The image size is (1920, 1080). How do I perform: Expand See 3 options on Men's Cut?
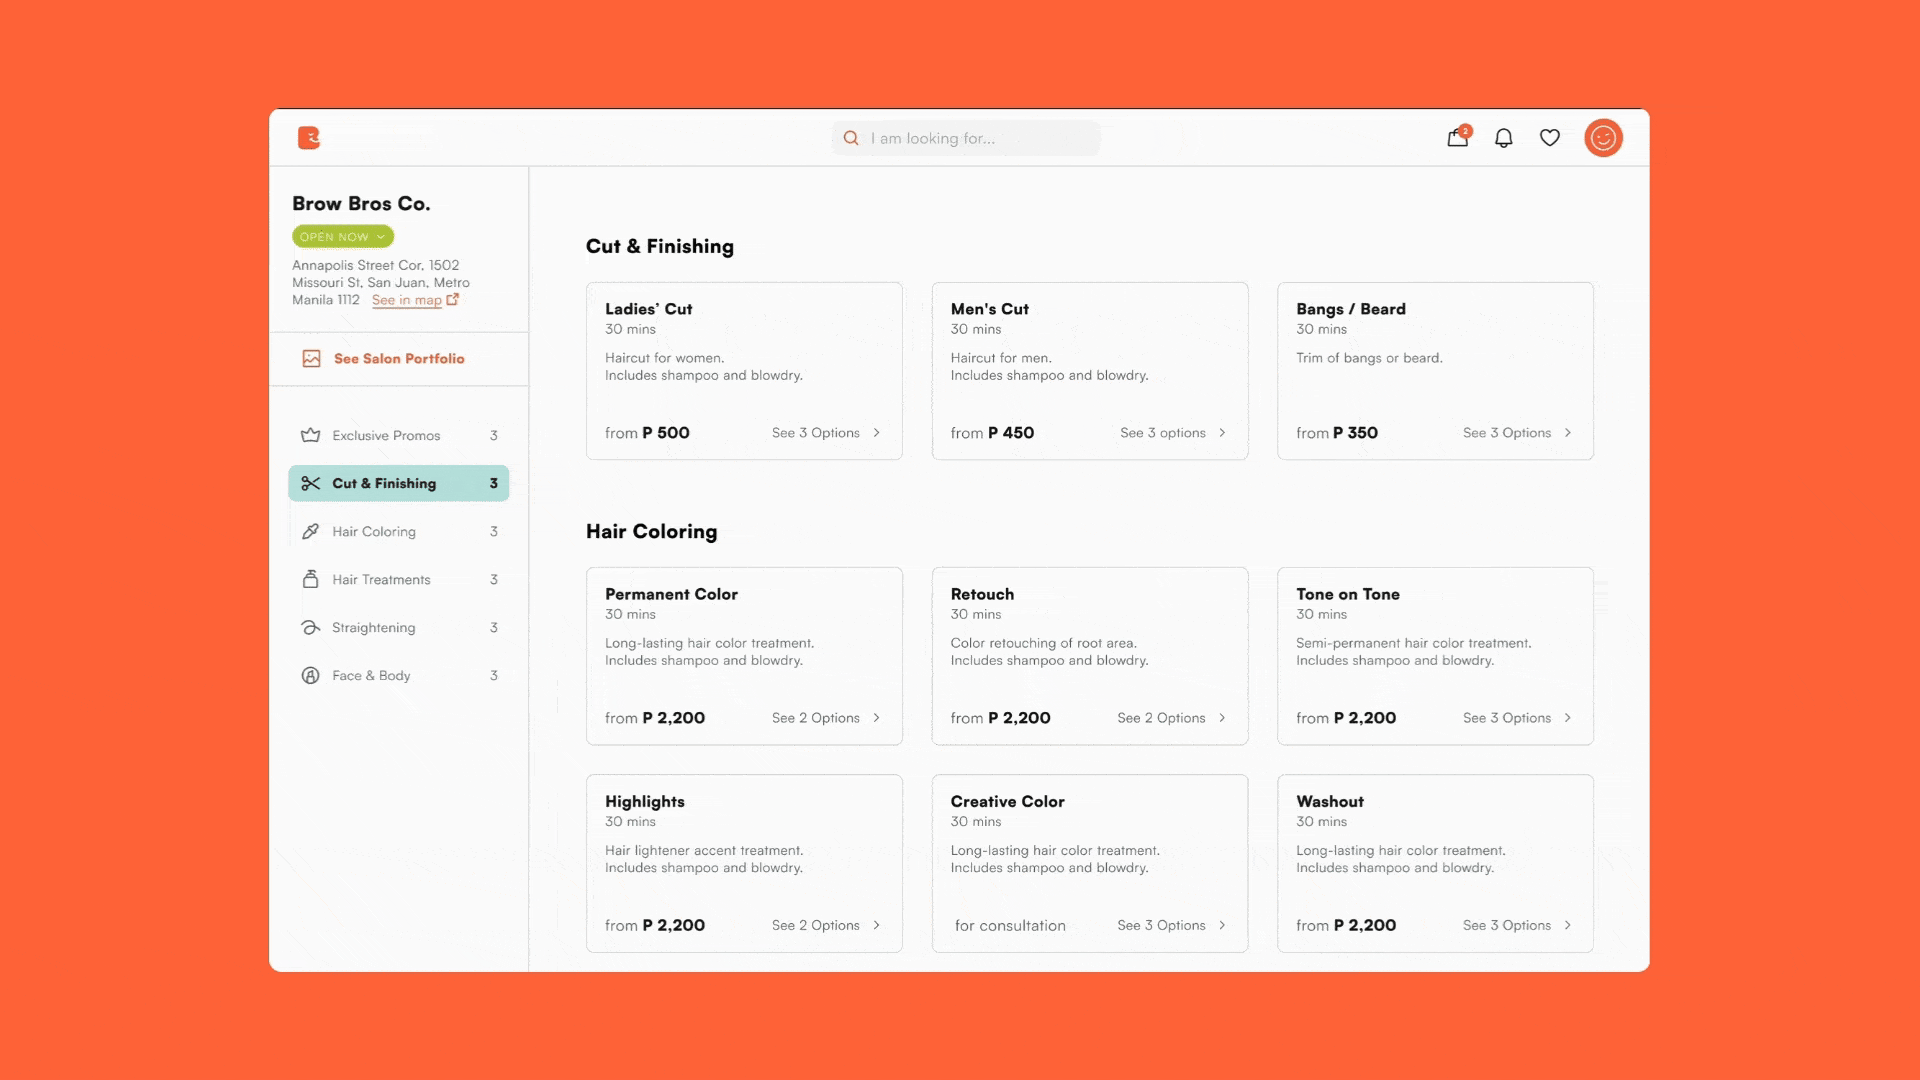tap(1172, 433)
